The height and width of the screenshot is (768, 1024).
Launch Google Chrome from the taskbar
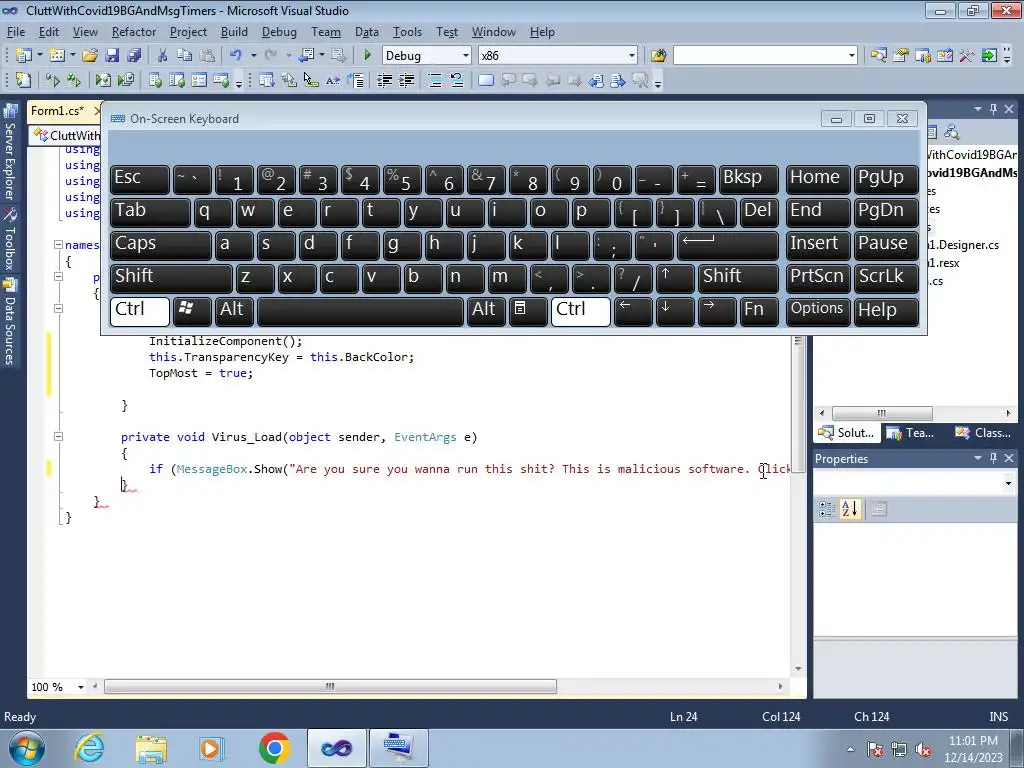[x=275, y=748]
